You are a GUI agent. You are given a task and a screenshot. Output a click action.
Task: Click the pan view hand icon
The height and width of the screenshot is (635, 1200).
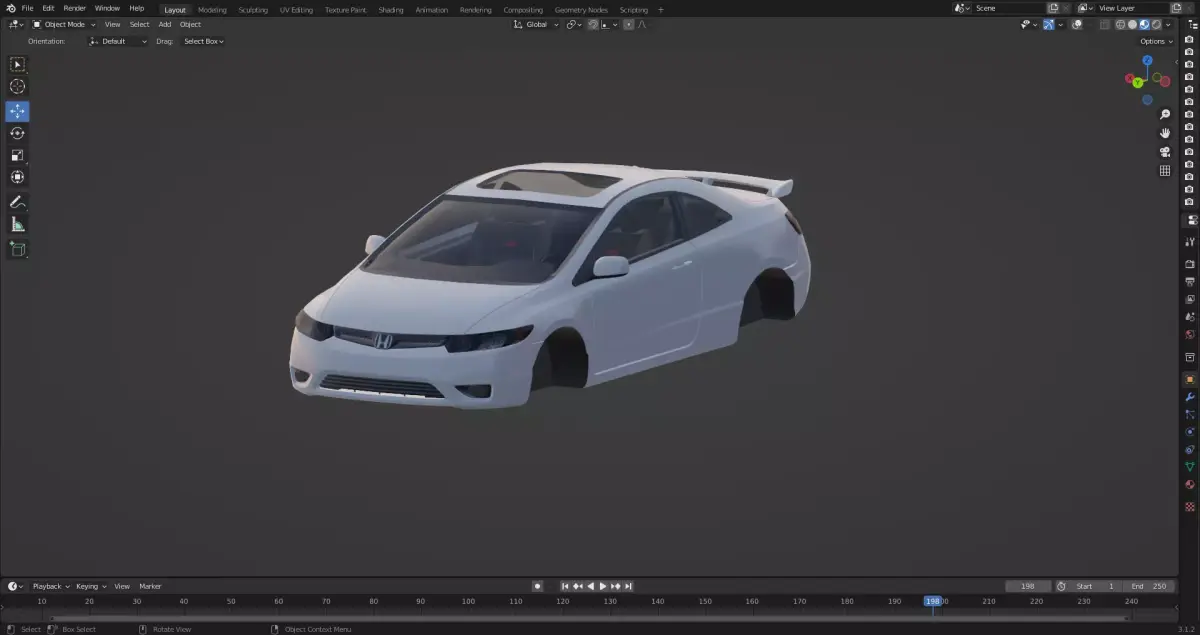1165,133
